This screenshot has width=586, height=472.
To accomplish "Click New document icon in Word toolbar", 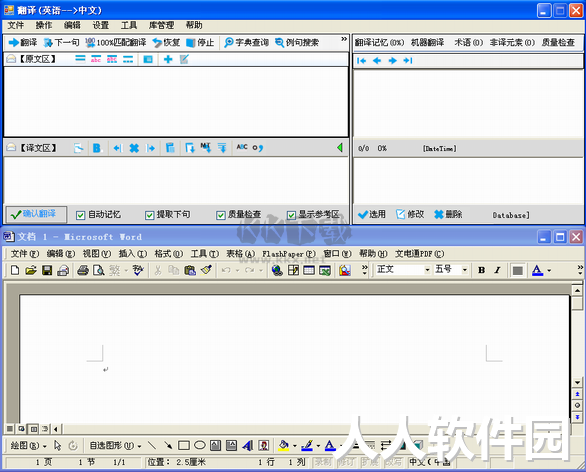I will pos(15,270).
